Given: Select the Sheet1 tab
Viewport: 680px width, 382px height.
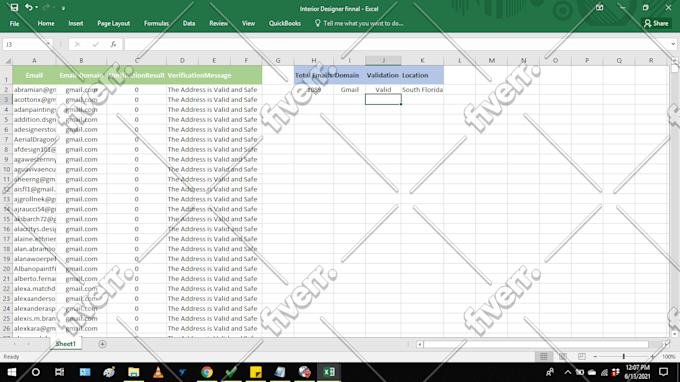Looking at the screenshot, I should pos(65,344).
